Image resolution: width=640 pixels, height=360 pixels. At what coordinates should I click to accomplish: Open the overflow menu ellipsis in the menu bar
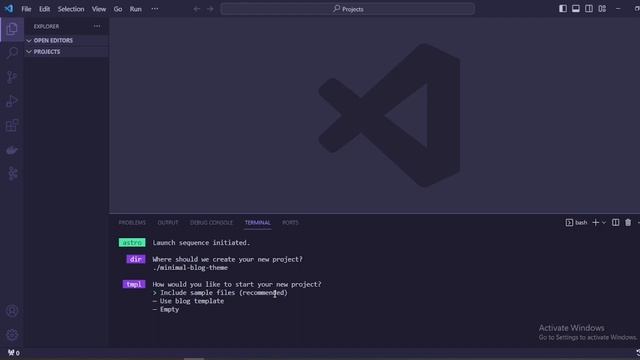155,9
